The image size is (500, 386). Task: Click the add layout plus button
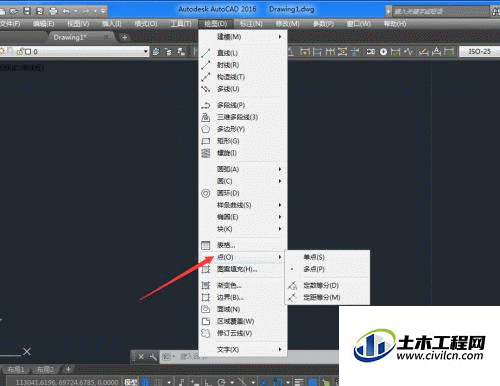68,369
